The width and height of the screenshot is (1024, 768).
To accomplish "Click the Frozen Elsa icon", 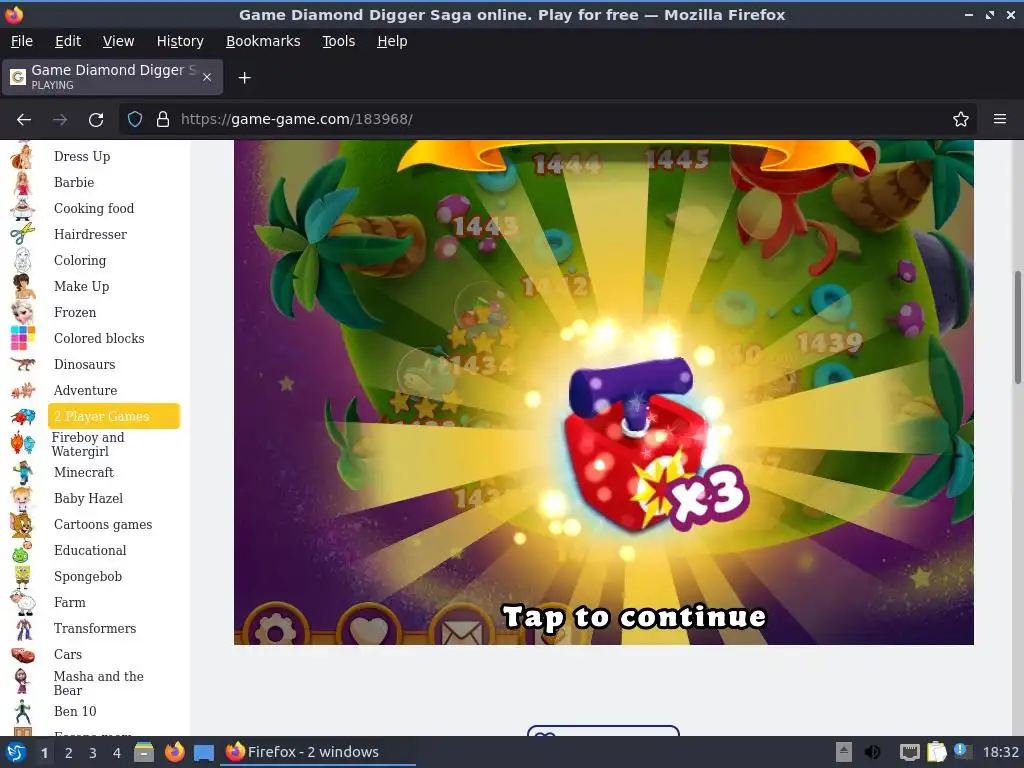I will [22, 312].
